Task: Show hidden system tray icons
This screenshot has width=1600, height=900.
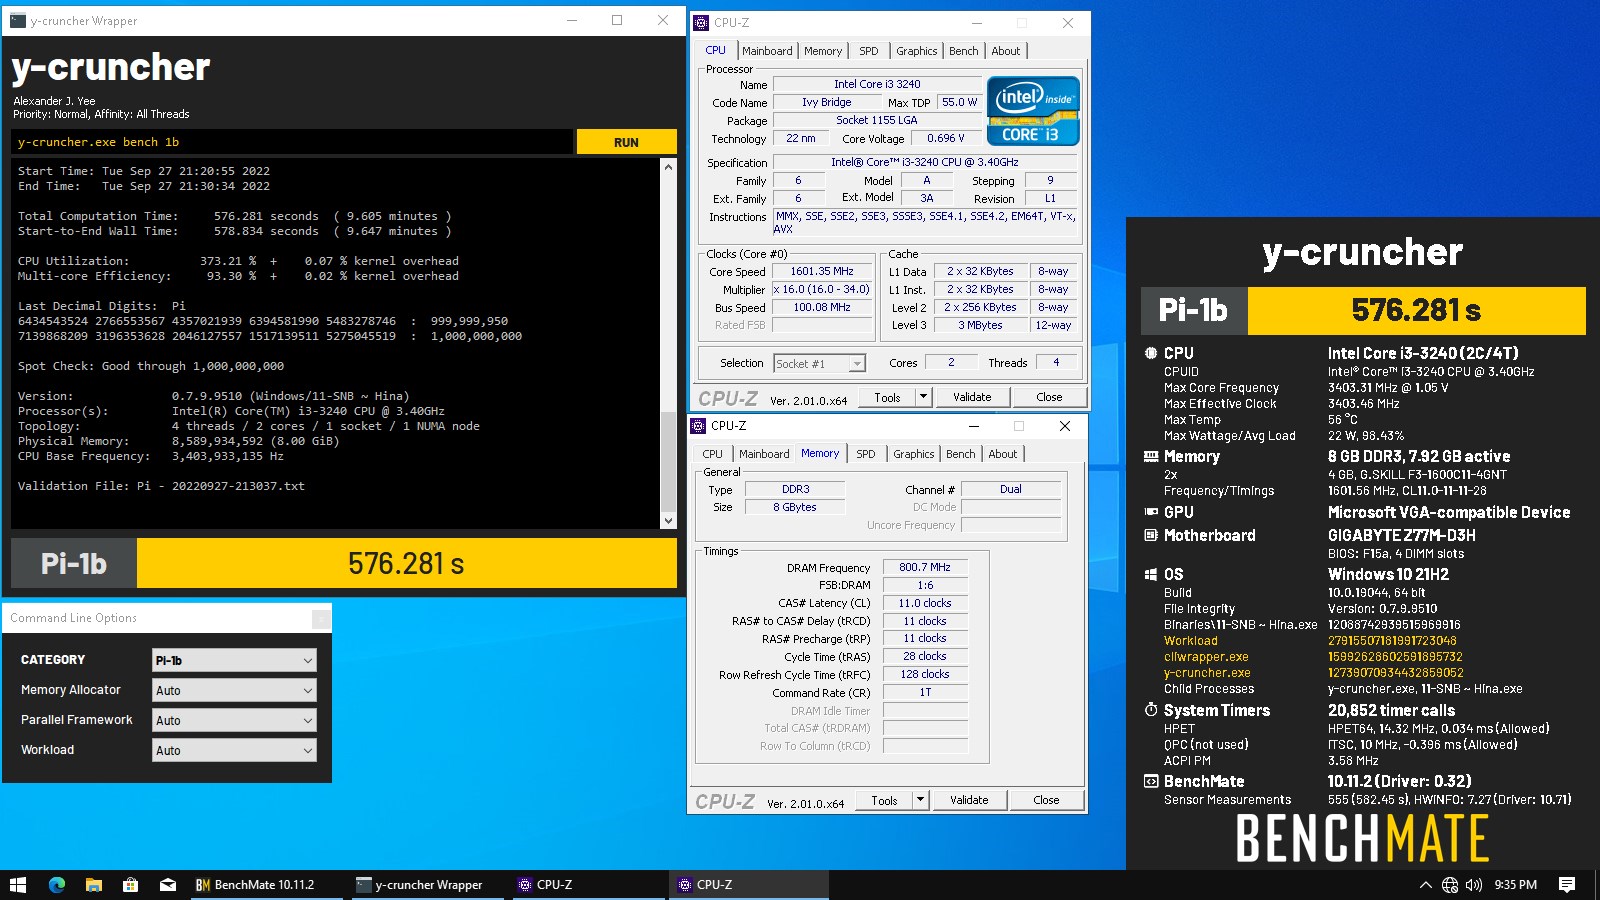Action: point(1425,885)
